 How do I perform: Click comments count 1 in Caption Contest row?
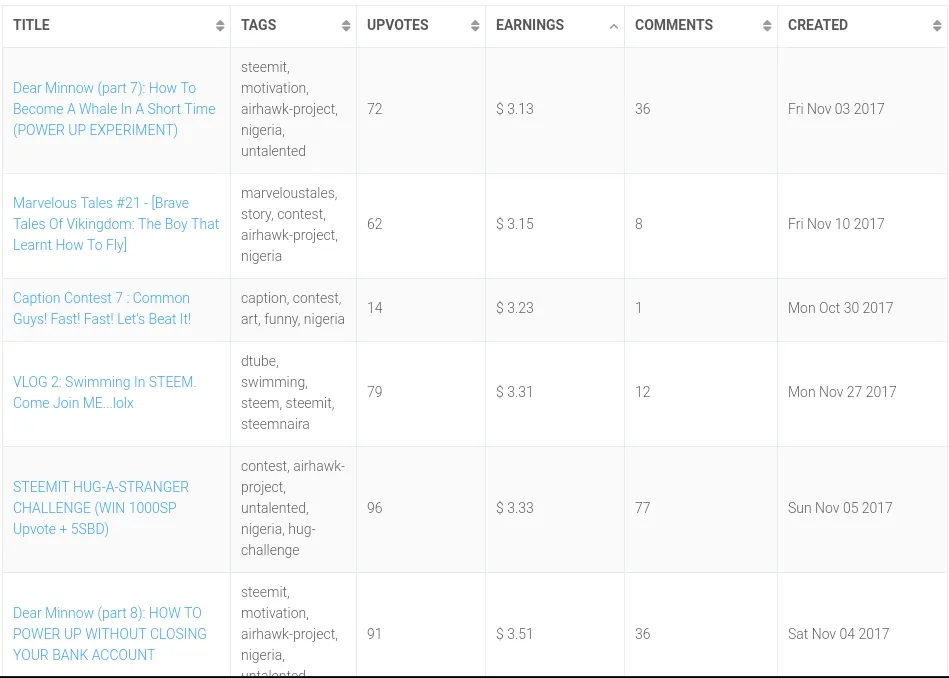pyautogui.click(x=639, y=308)
